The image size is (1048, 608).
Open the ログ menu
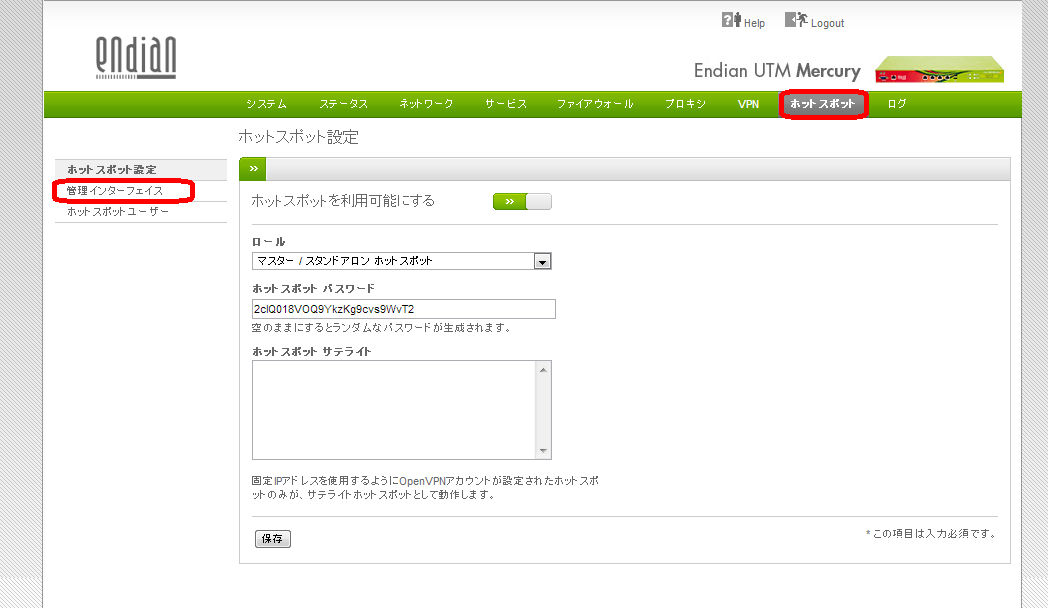897,104
